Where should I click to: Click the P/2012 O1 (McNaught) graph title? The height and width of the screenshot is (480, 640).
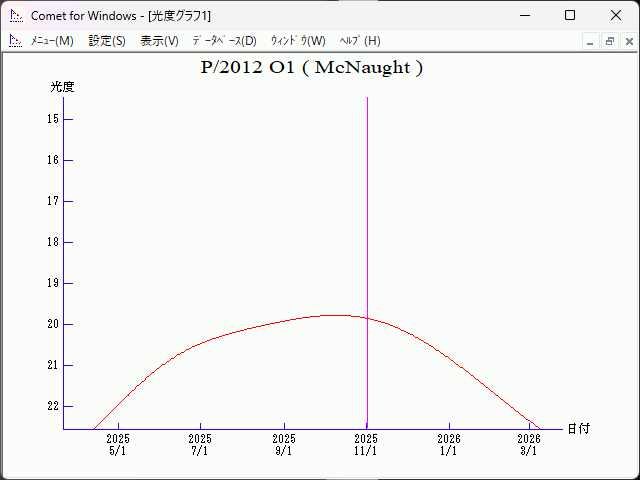312,68
